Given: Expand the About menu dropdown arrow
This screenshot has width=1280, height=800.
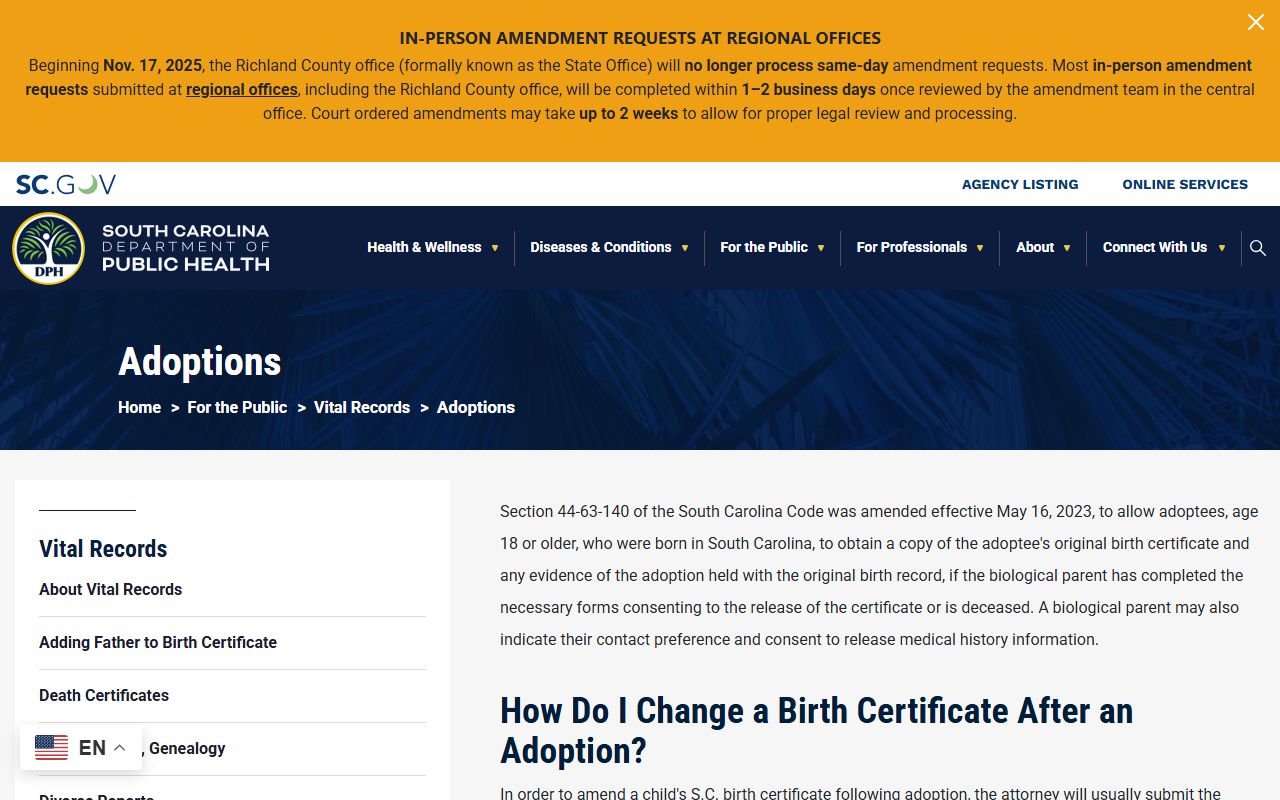Looking at the screenshot, I should [1067, 248].
